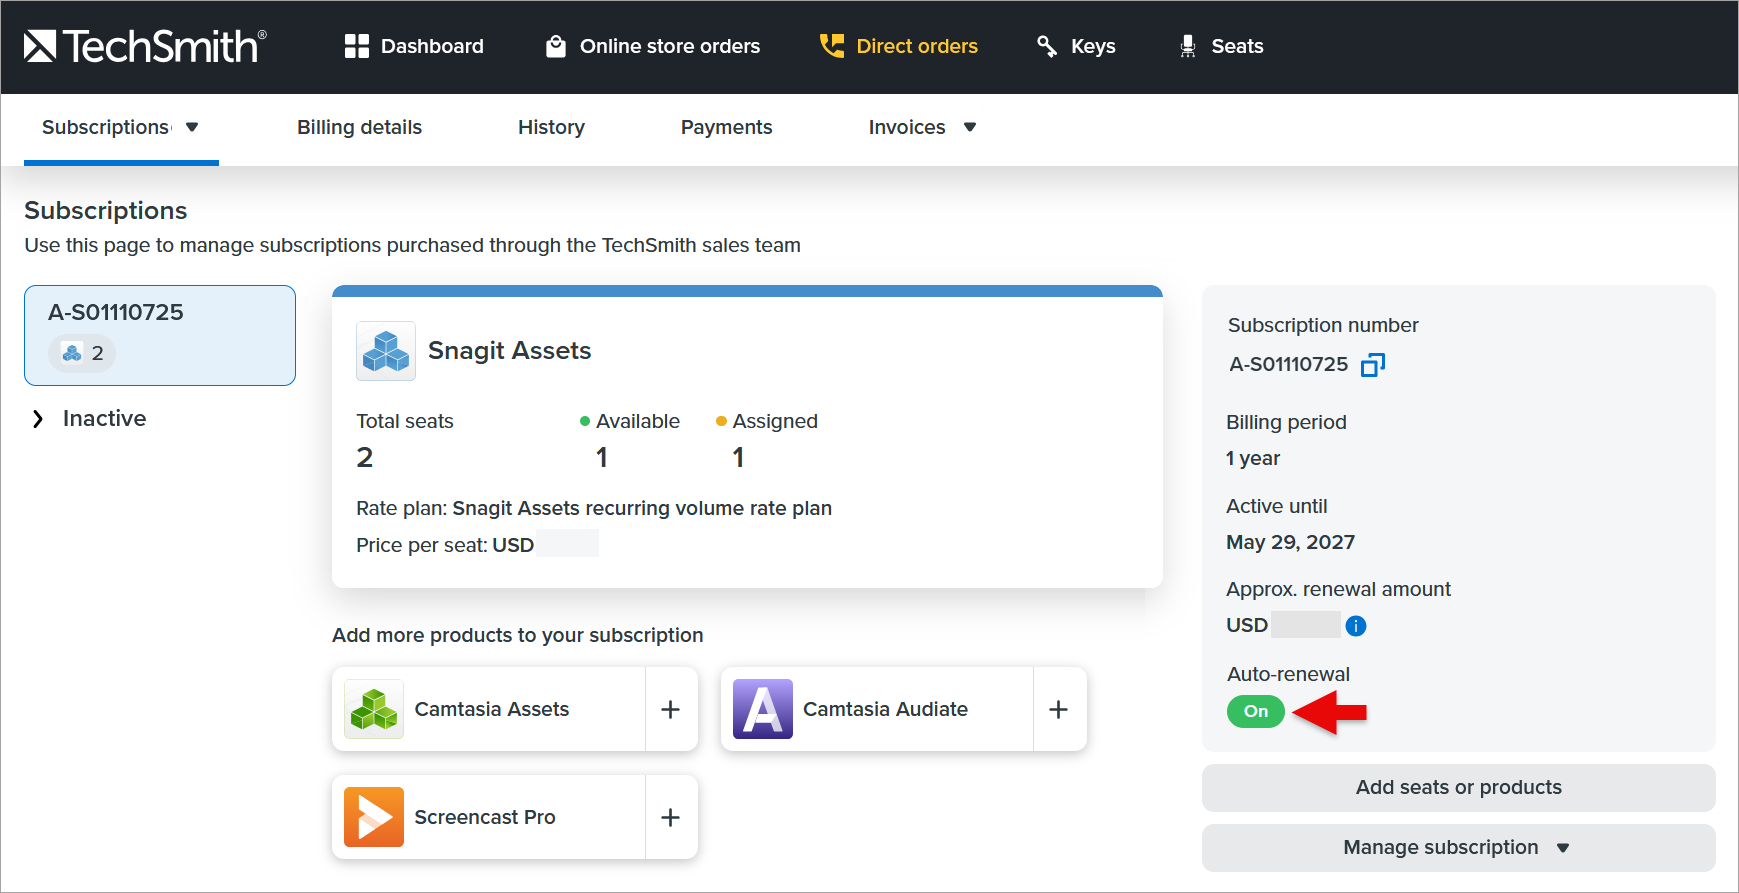Click the Screencast Pro orange icon
Viewport: 1739px width, 893px height.
374,817
